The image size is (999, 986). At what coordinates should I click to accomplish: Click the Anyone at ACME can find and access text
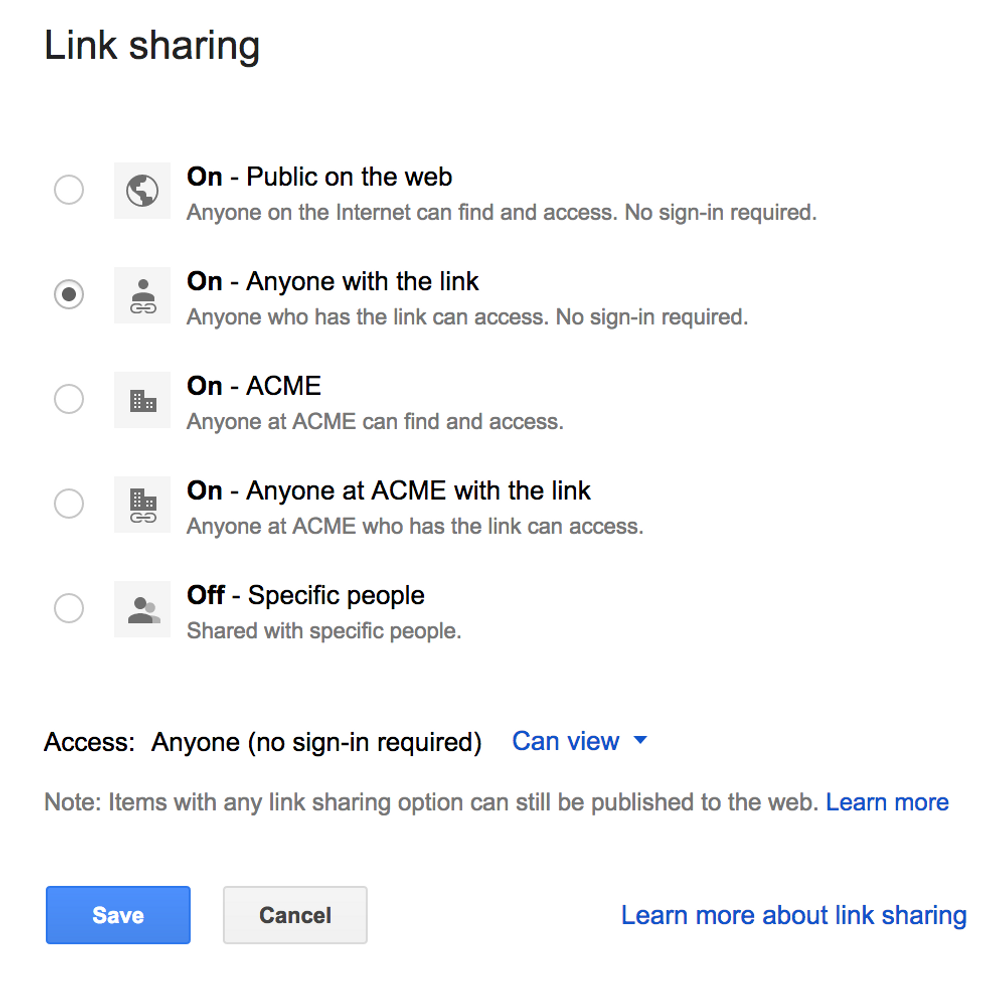pos(375,422)
